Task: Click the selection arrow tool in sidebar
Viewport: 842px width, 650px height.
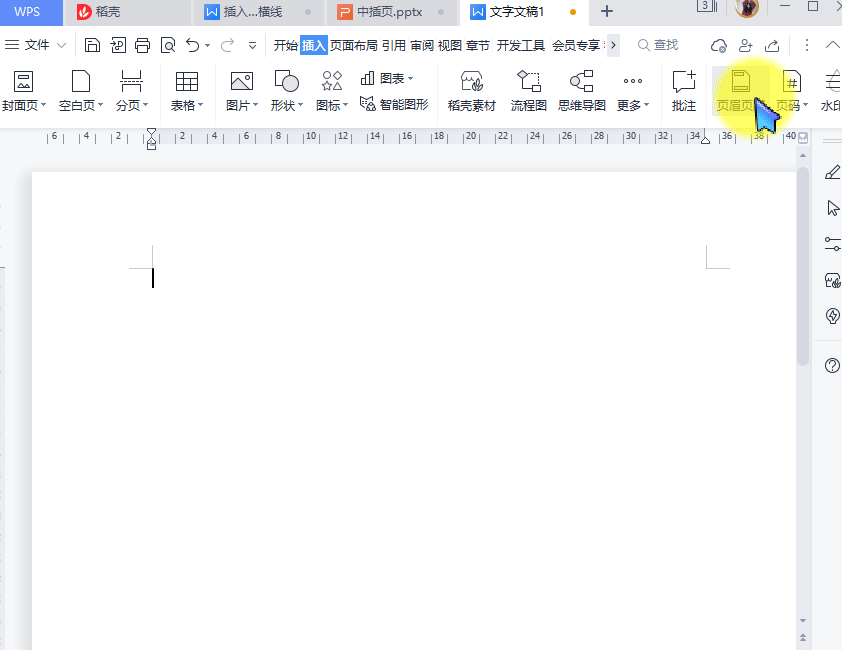Action: click(833, 208)
